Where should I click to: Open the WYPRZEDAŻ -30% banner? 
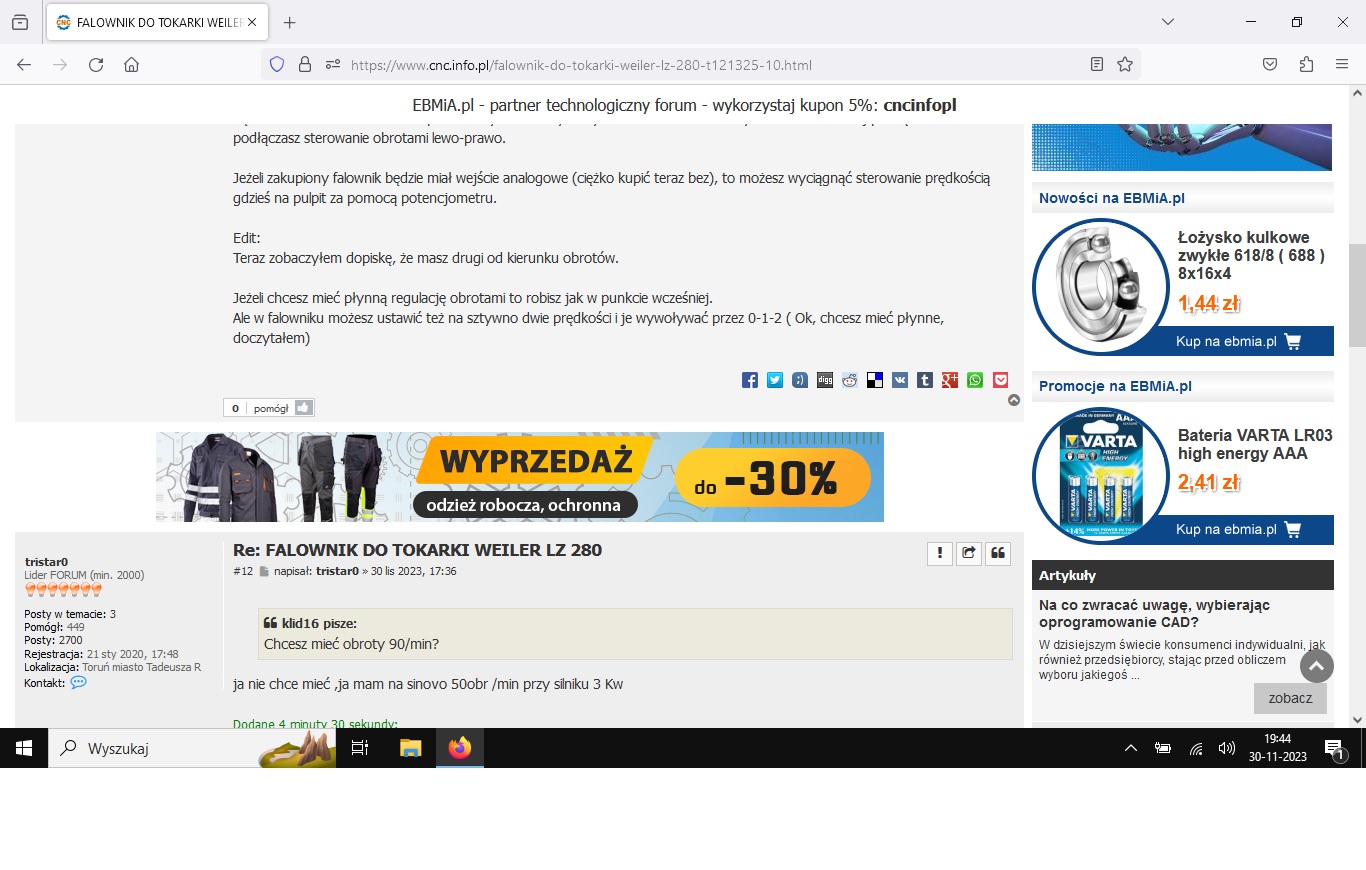pyautogui.click(x=520, y=477)
